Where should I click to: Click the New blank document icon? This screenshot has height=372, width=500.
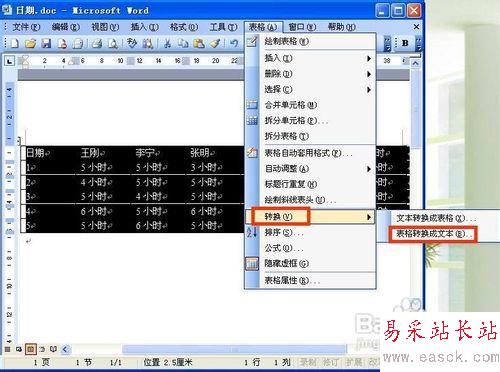(15, 43)
